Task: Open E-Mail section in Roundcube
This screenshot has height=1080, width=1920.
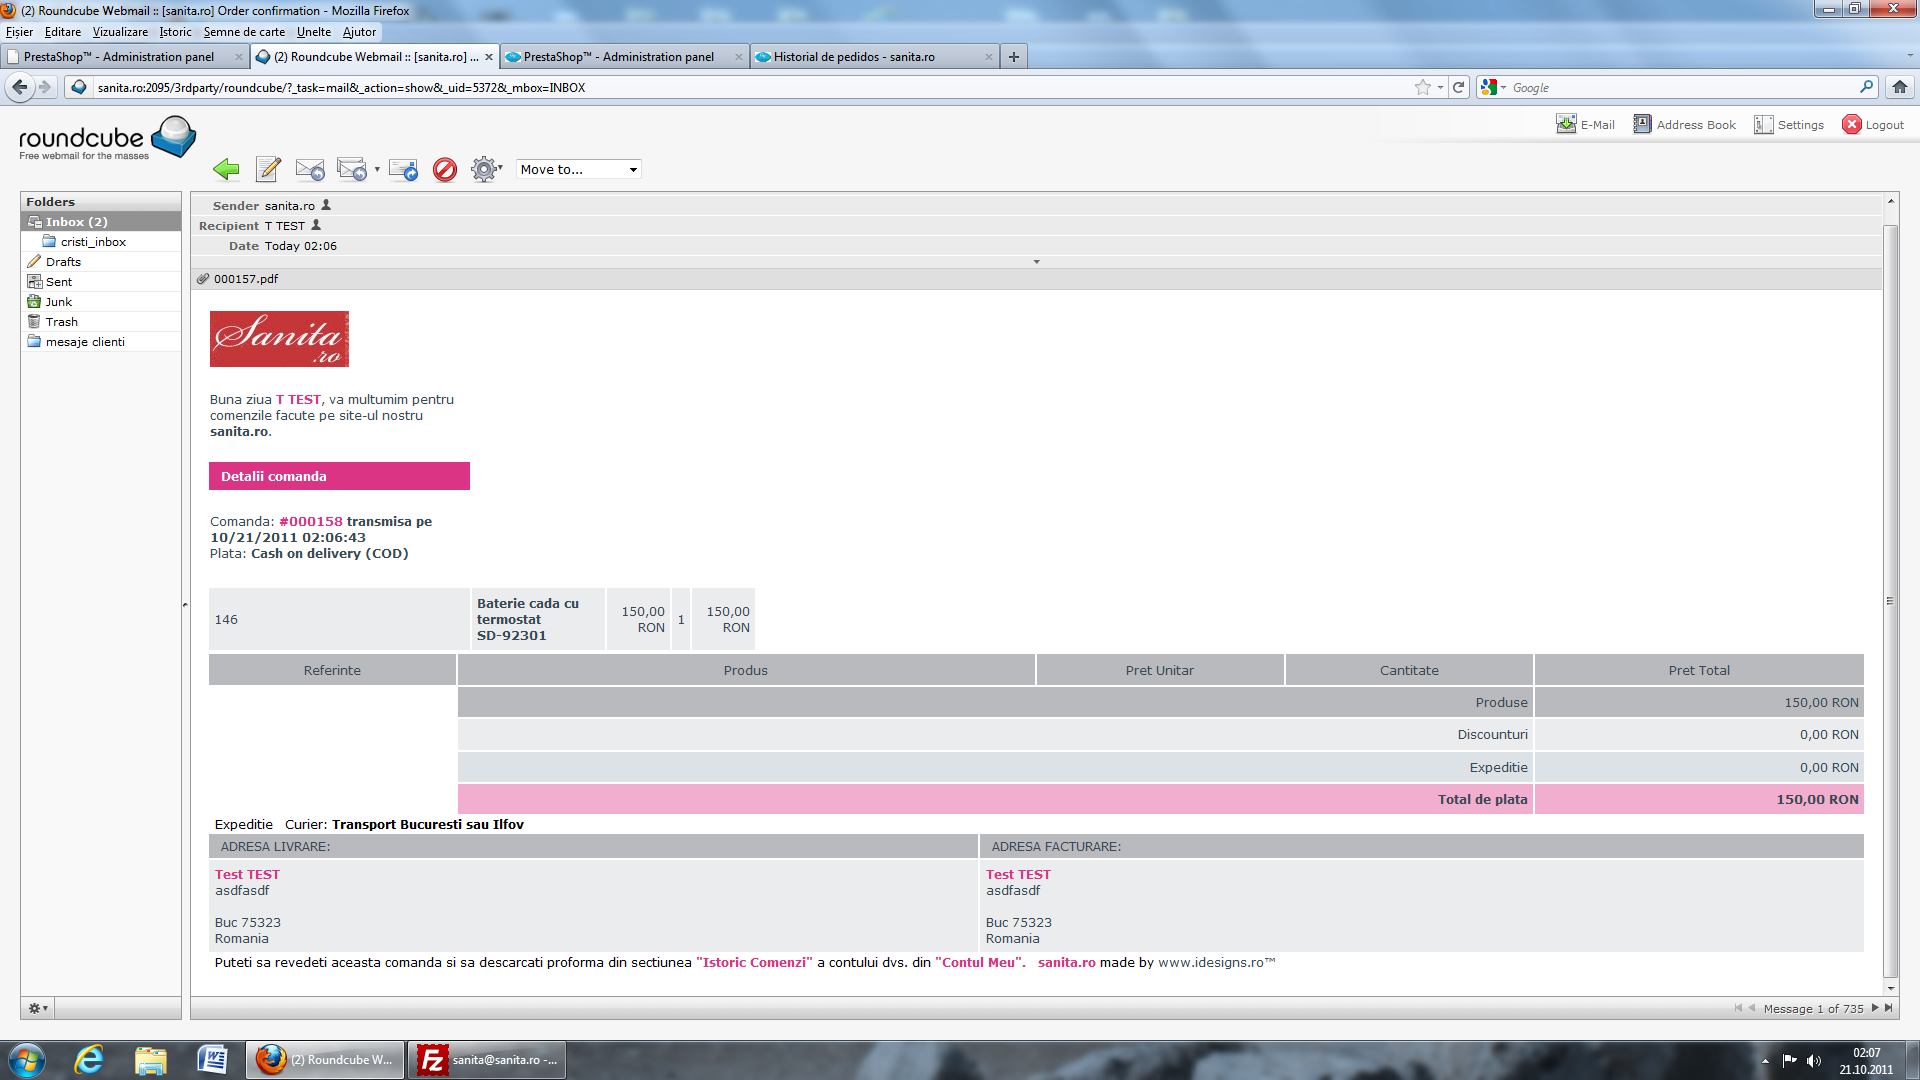Action: coord(1586,124)
